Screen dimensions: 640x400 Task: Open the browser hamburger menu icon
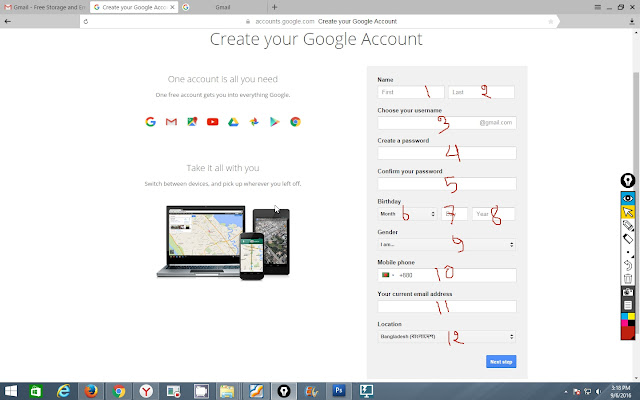(598, 7)
